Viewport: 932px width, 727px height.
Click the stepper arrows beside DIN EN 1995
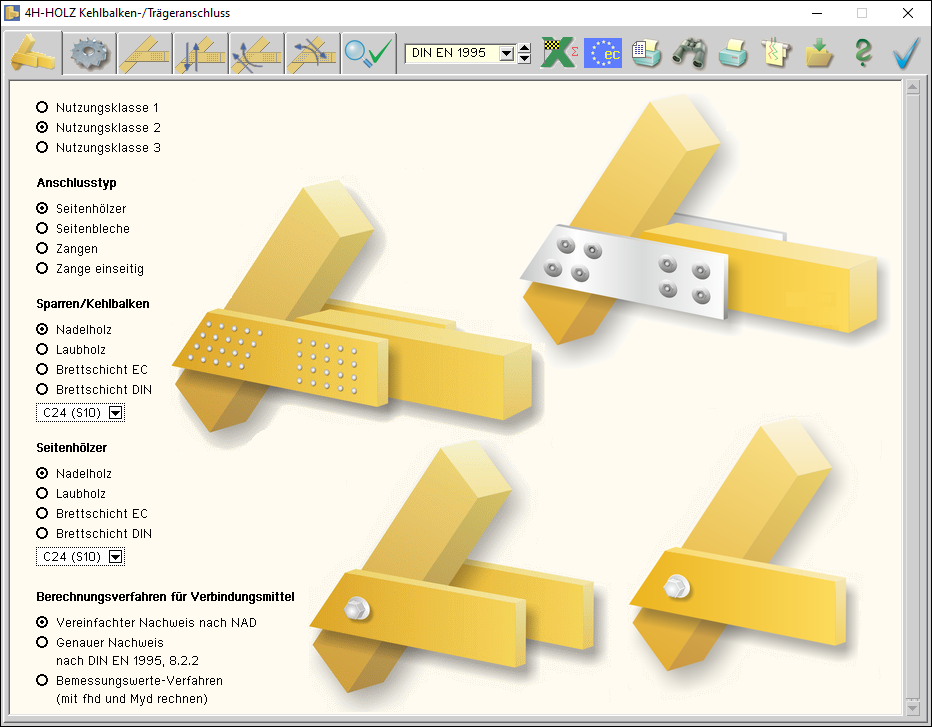tap(524, 53)
